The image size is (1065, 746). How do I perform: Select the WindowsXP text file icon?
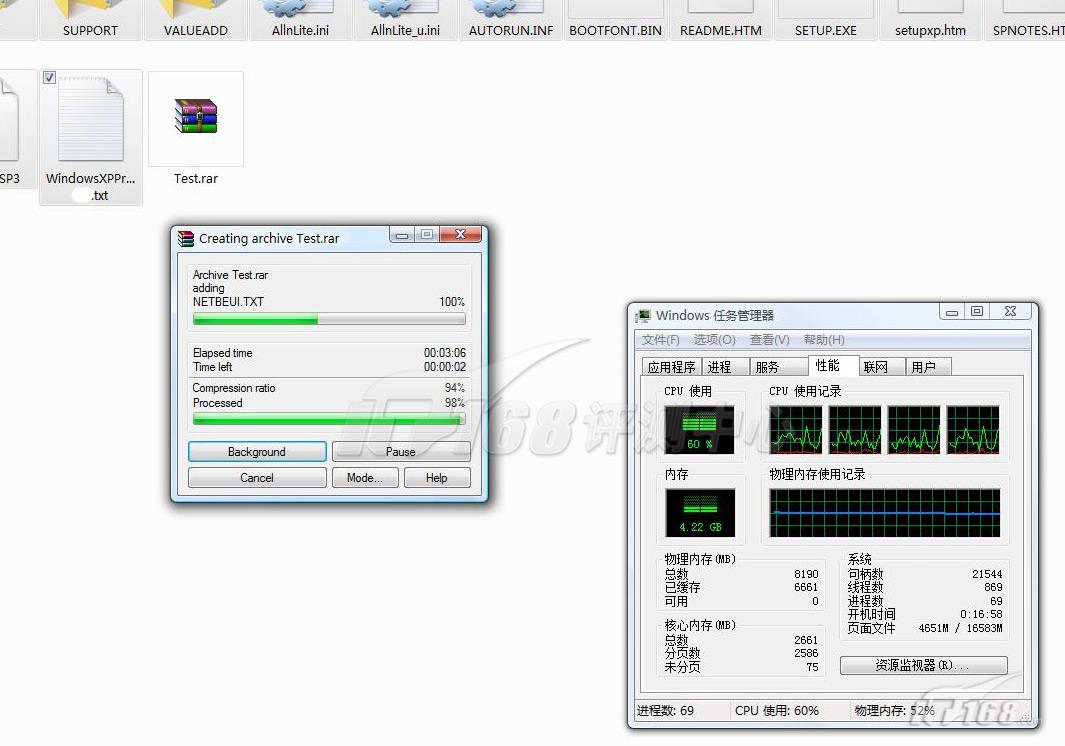[x=91, y=120]
